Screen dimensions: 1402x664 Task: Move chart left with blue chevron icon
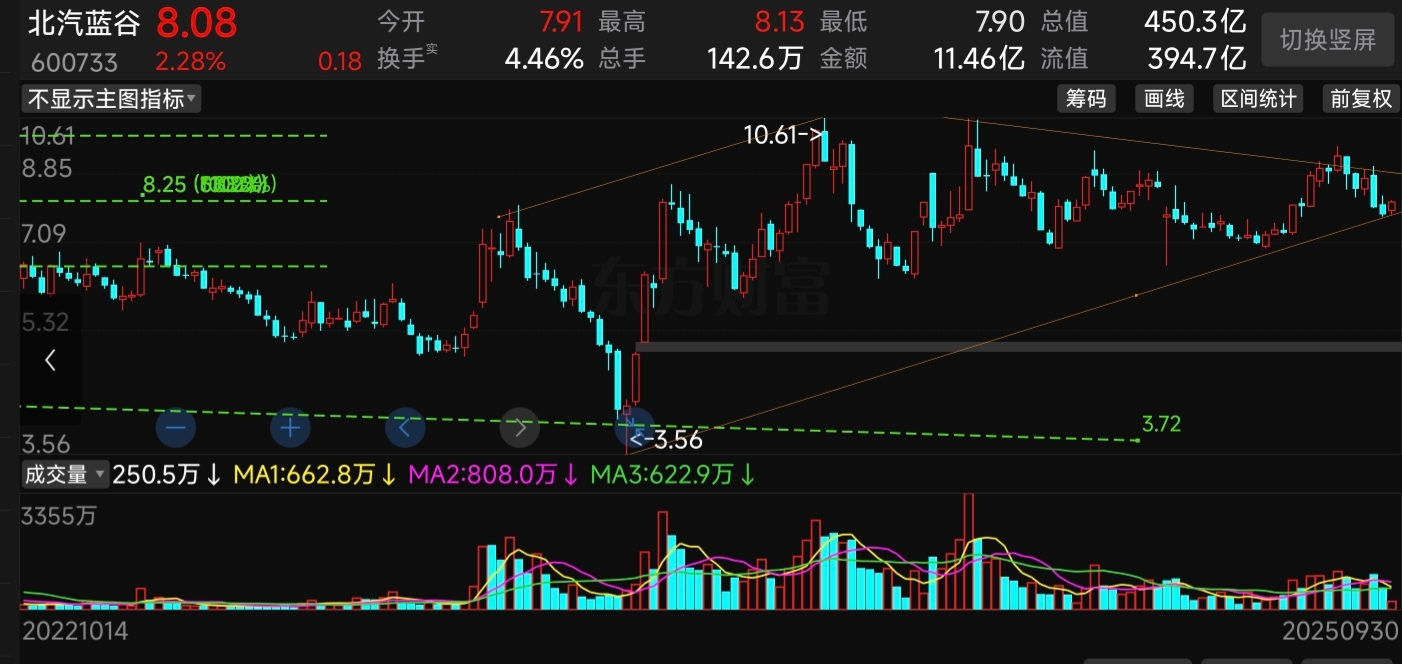(405, 428)
